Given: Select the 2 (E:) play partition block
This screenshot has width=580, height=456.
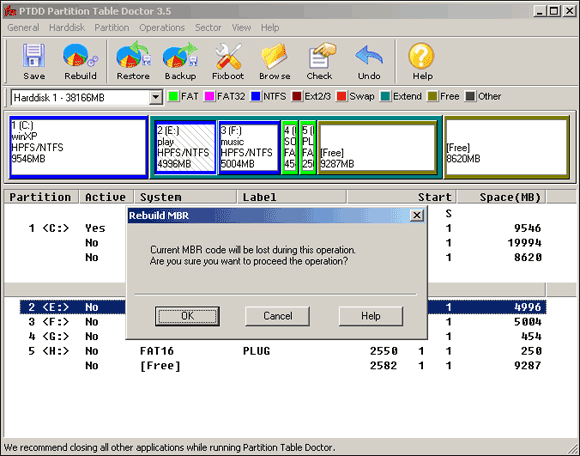Looking at the screenshot, I should [186, 147].
